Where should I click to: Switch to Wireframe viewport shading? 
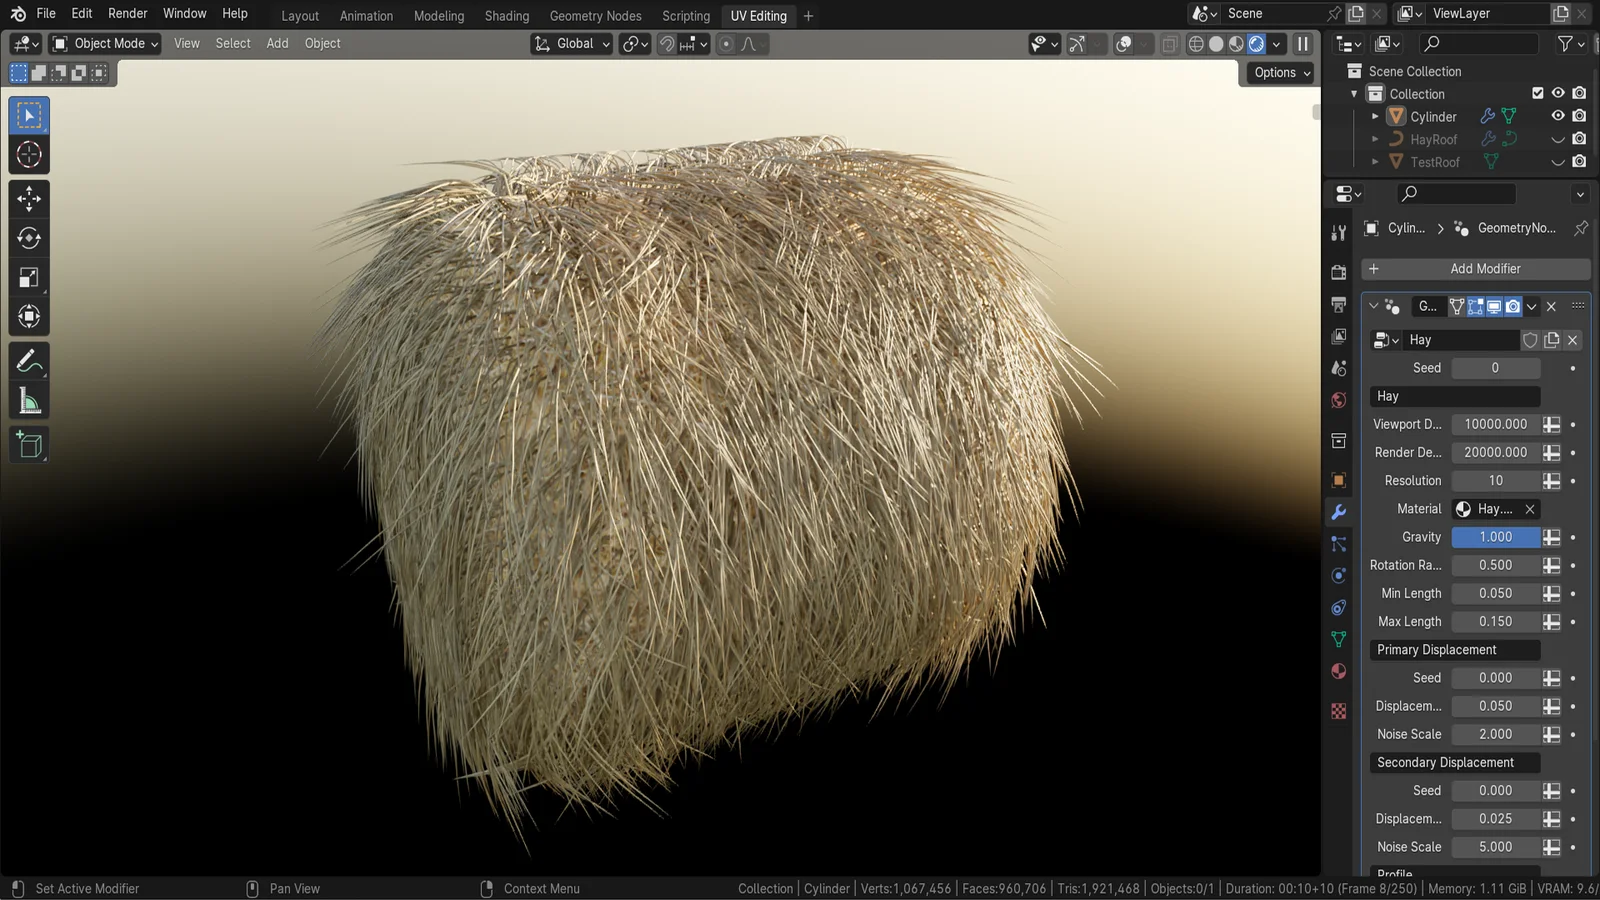[x=1196, y=44]
